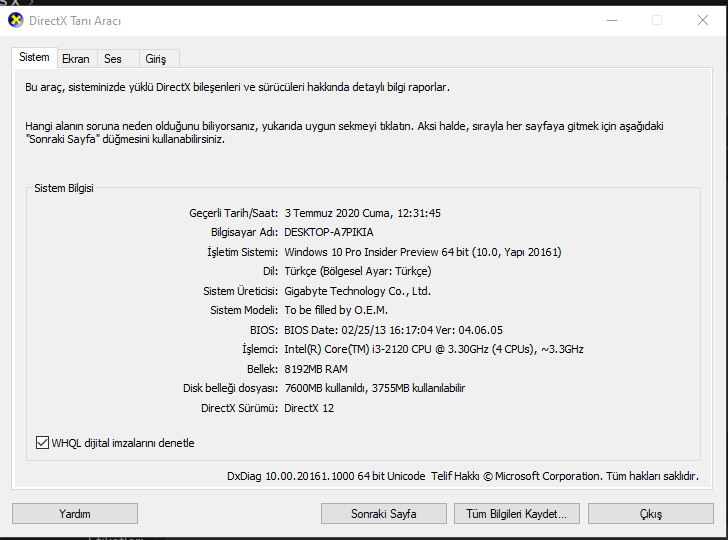The height and width of the screenshot is (540, 728).
Task: Click the İşletim Sistemi value text
Action: coord(423,252)
